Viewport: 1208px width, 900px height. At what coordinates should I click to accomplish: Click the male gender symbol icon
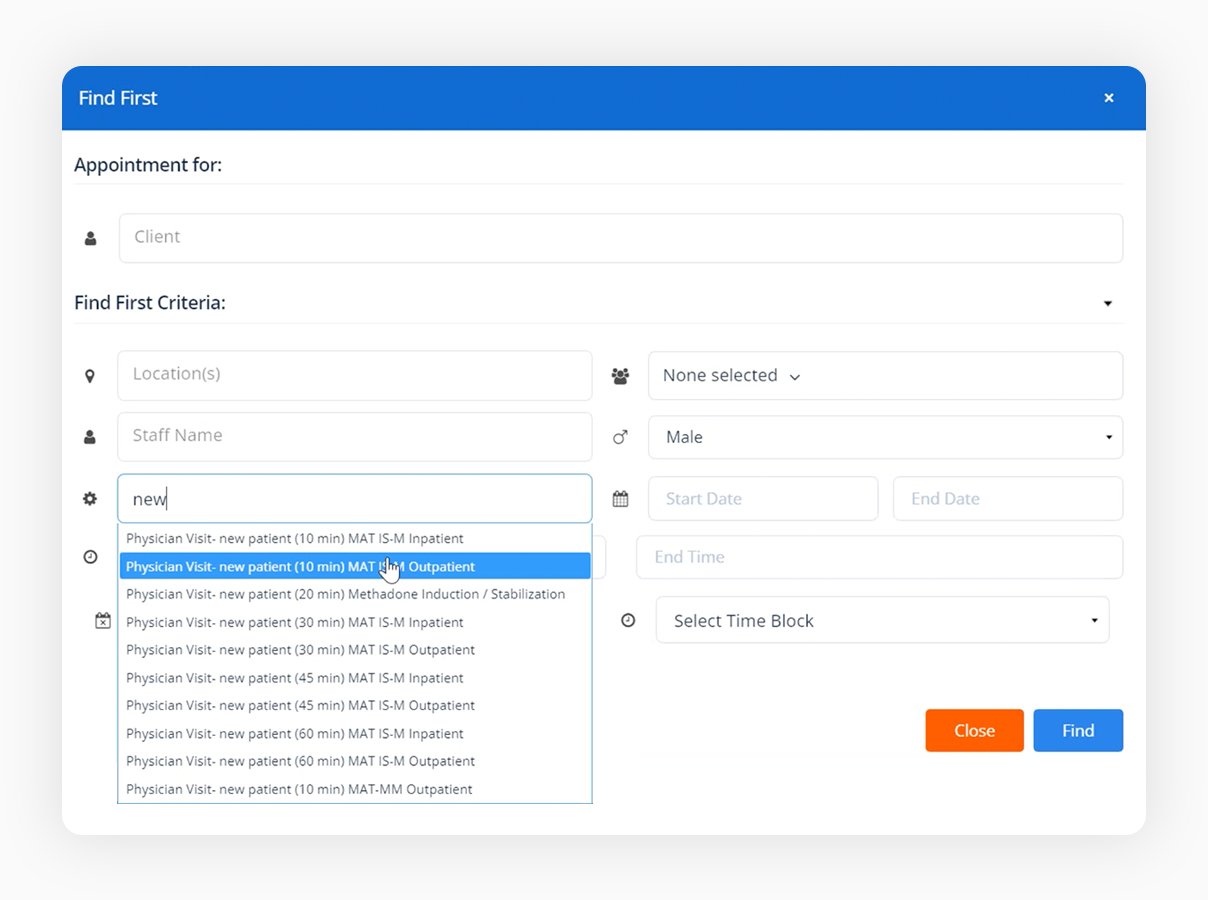pyautogui.click(x=621, y=437)
